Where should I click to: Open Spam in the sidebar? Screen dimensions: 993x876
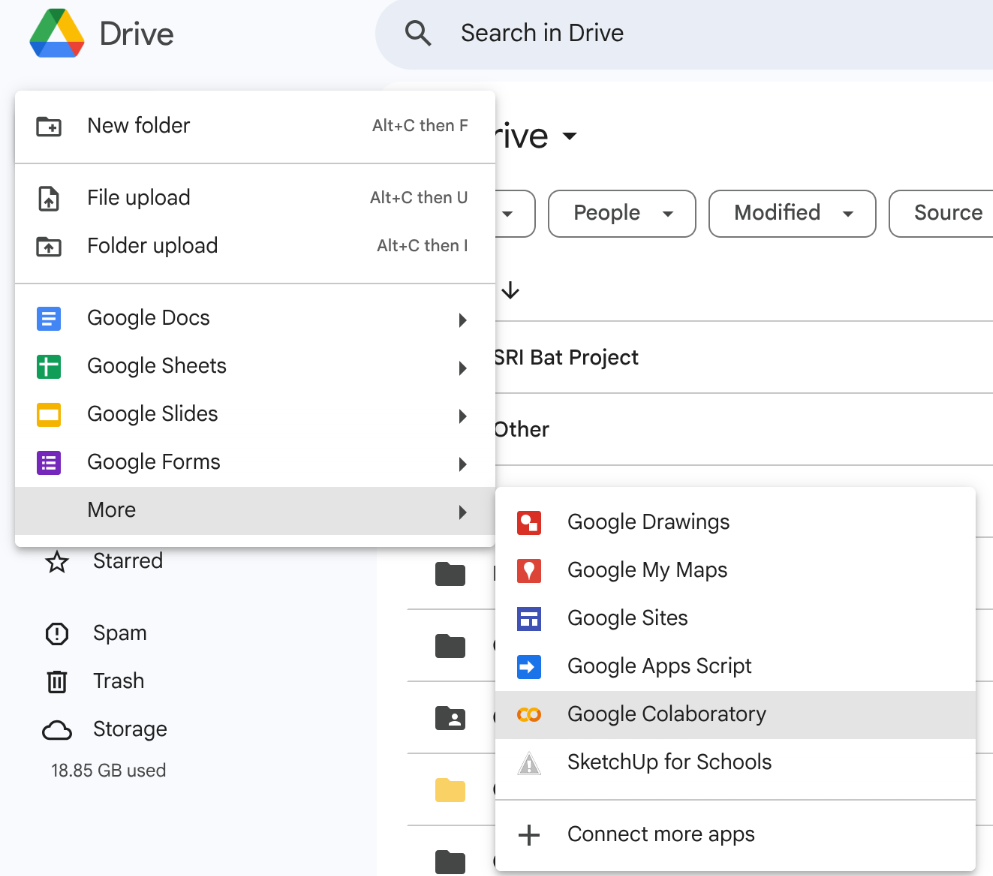[119, 633]
